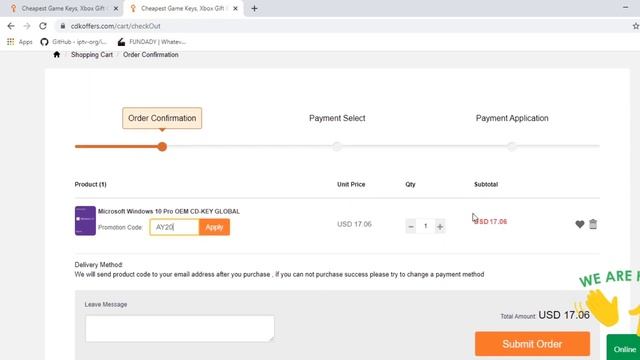Screen dimensions: 640x360
Task: Click the Product (1) column header
Action: coord(91,184)
